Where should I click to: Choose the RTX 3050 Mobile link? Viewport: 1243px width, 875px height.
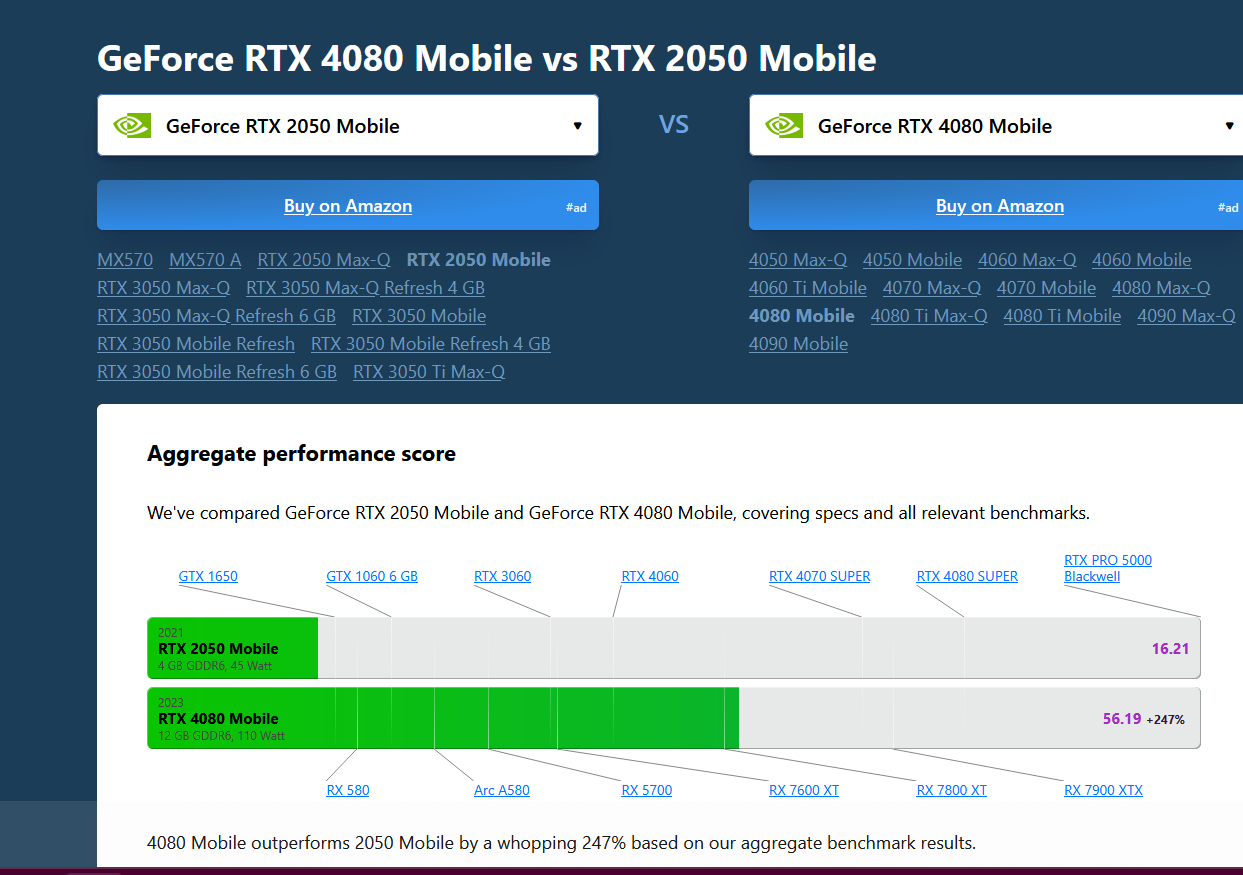[419, 316]
